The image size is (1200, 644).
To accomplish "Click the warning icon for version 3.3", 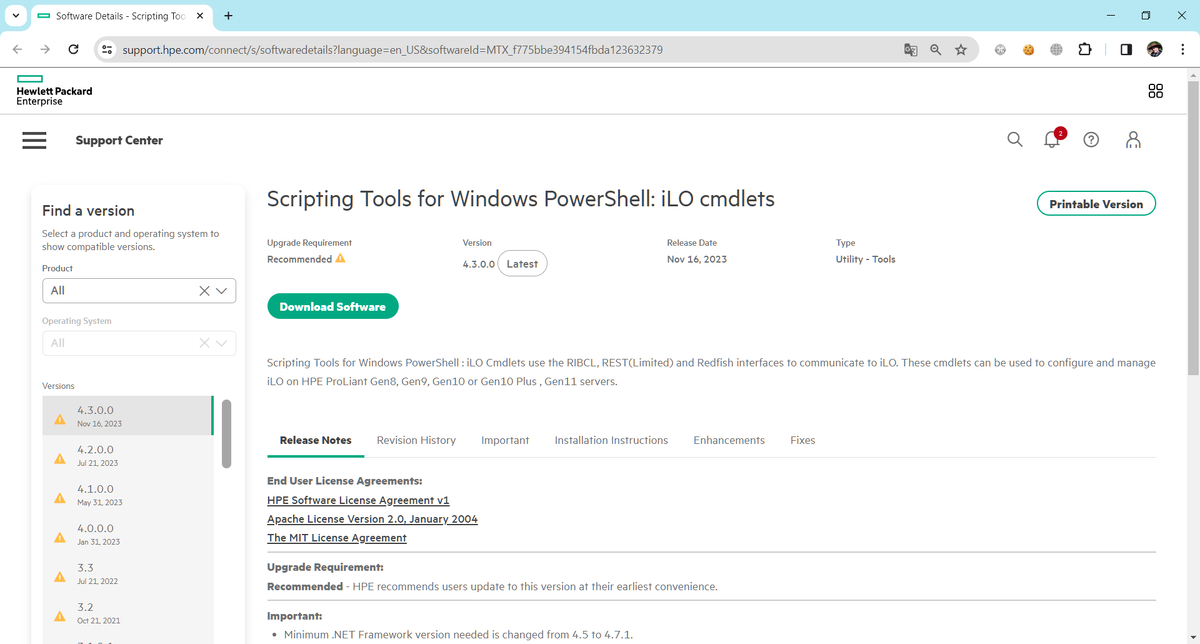I will click(x=60, y=576).
